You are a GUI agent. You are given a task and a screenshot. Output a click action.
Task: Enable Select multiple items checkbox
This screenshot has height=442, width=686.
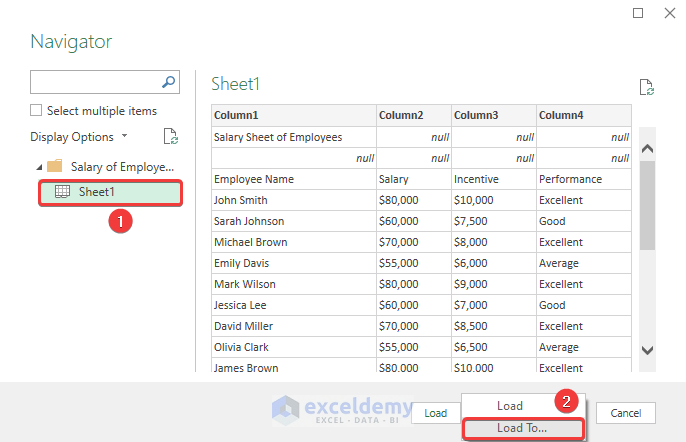[x=37, y=111]
